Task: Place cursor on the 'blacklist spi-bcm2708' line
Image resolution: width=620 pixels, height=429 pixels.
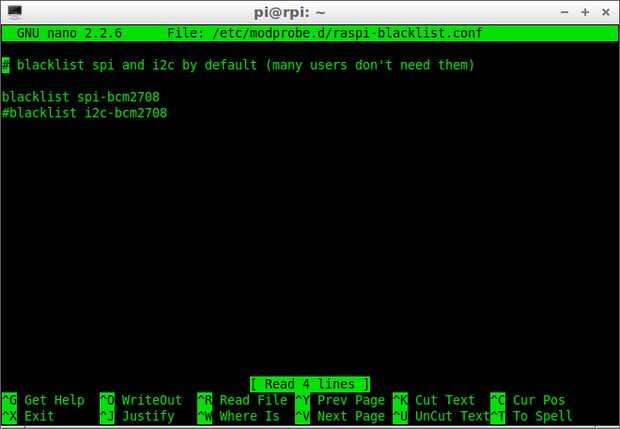Action: click(81, 97)
